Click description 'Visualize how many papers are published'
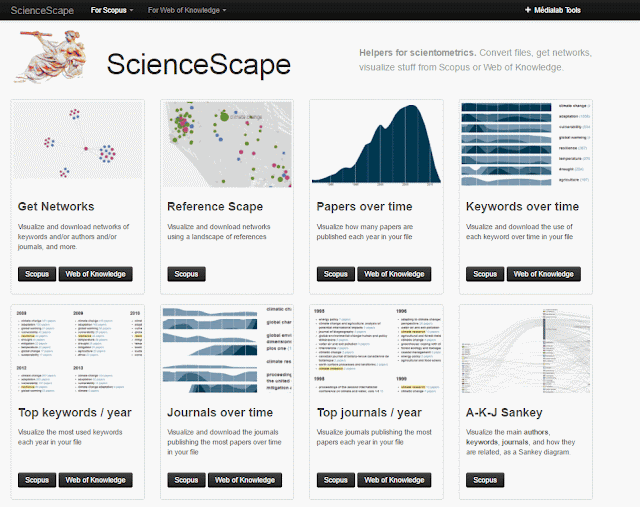This screenshot has width=640, height=507. 364,231
